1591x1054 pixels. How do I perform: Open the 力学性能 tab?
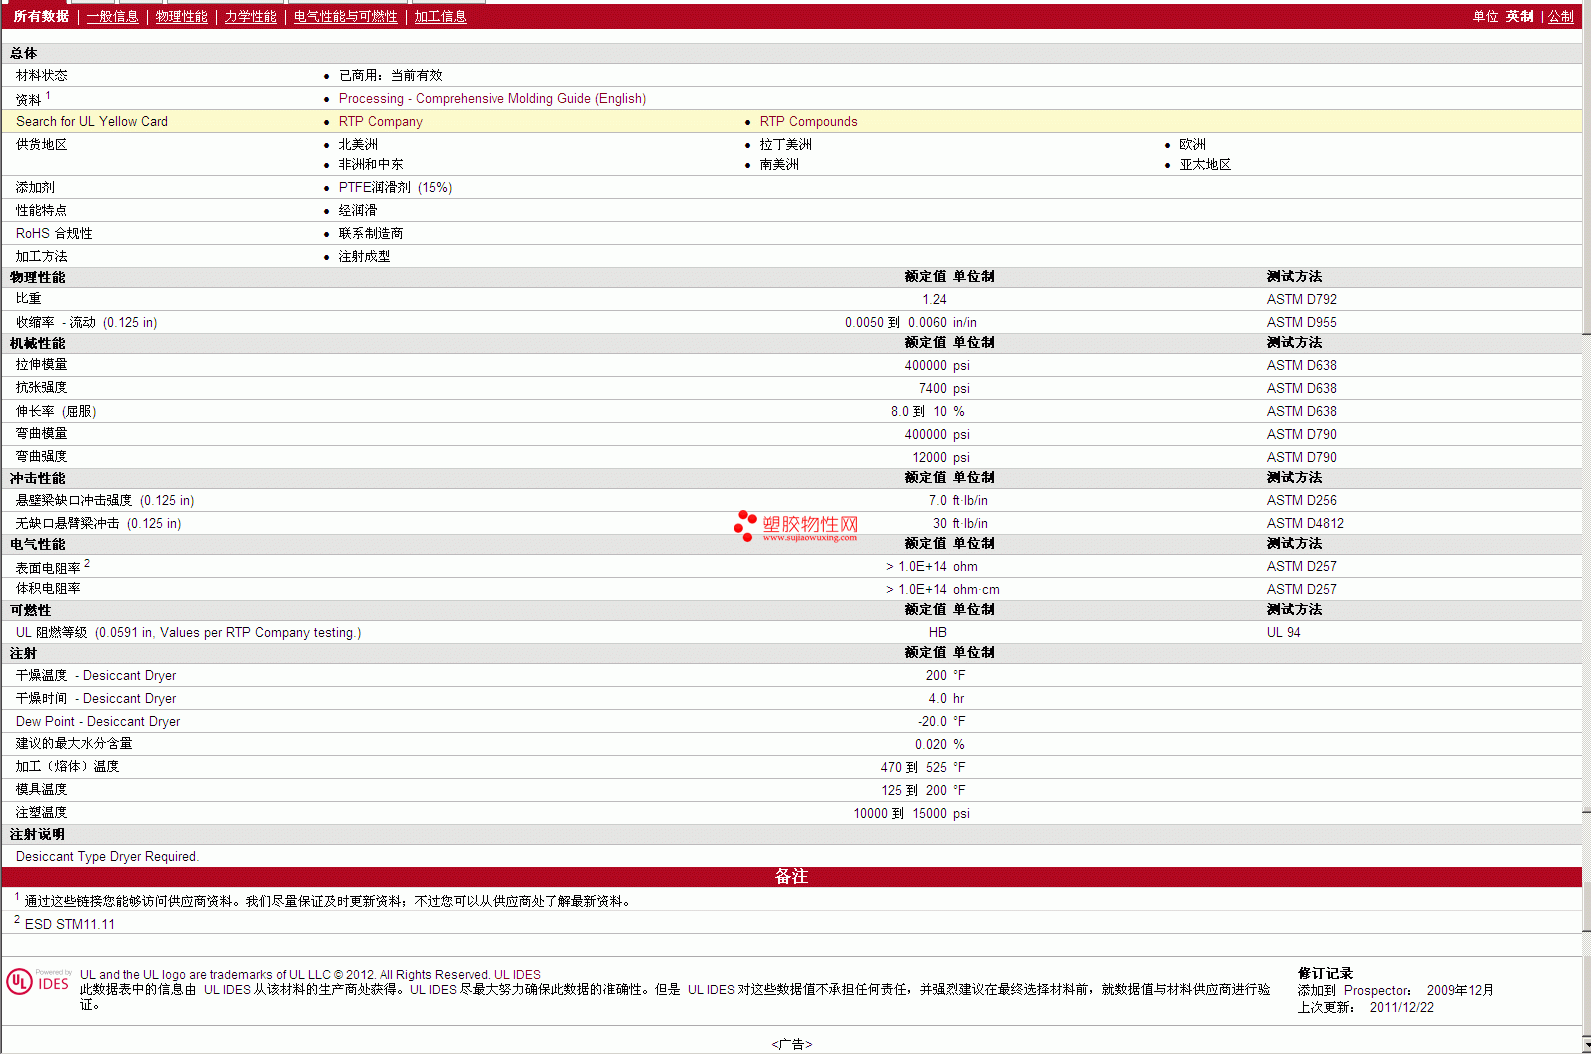point(250,16)
